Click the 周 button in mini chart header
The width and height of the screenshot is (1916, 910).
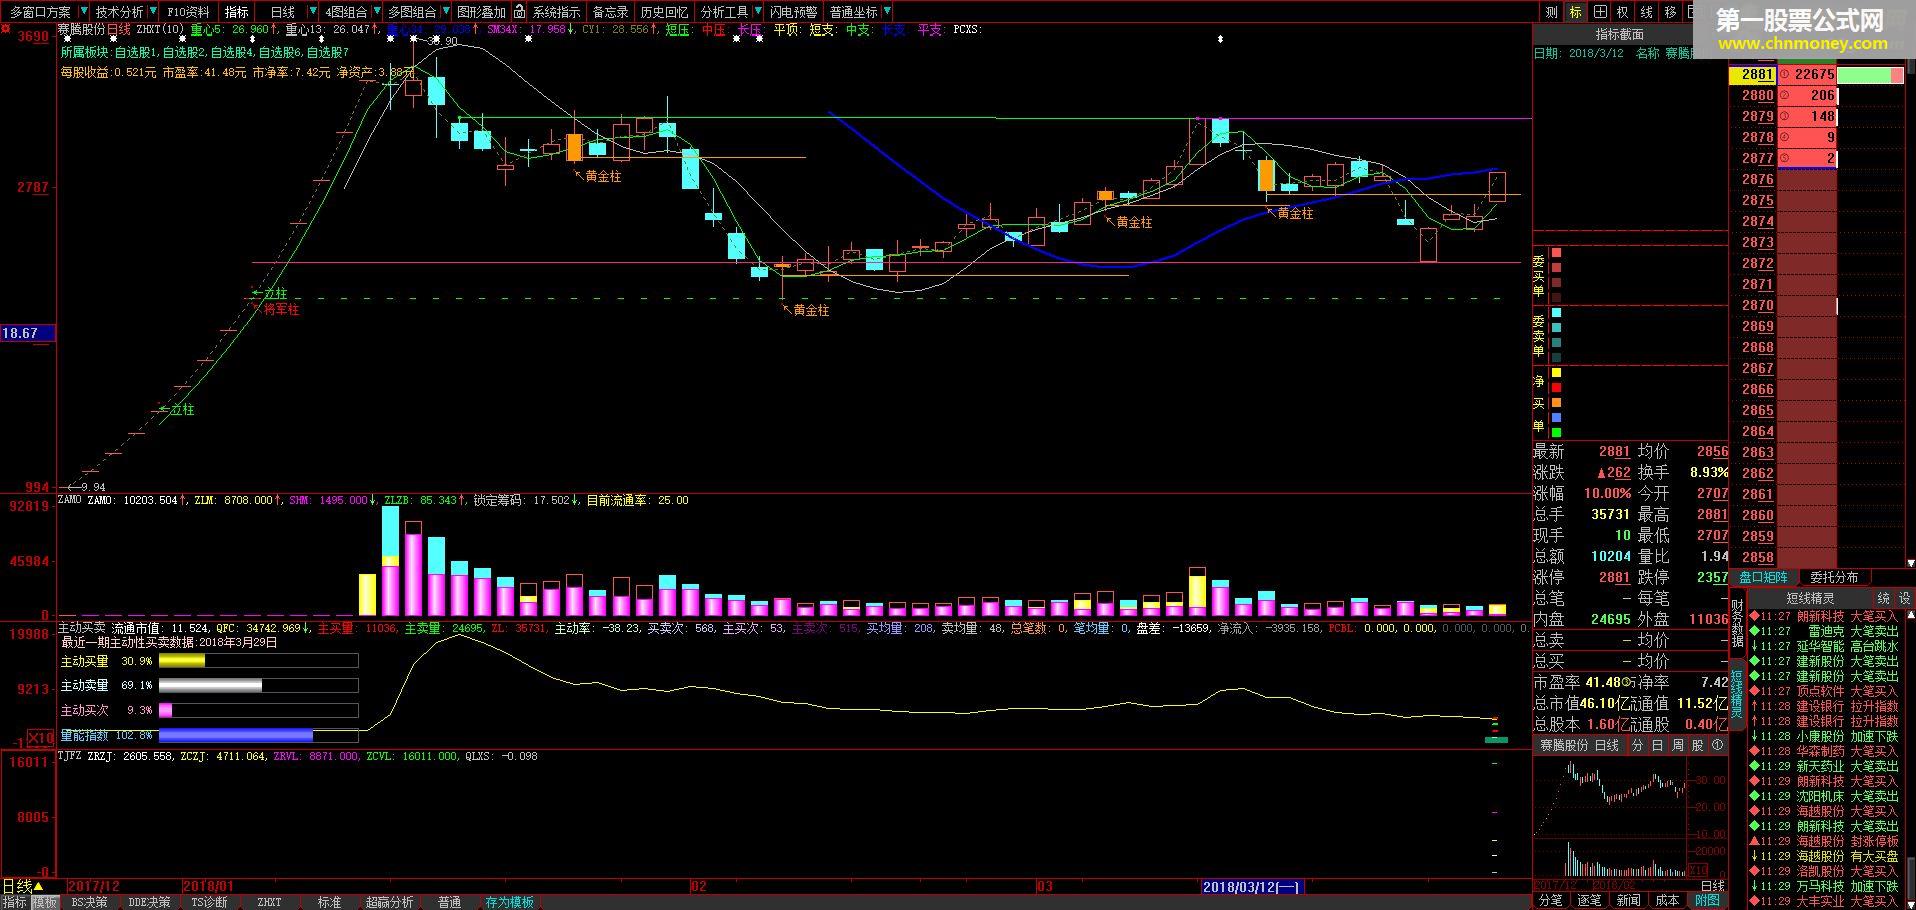coord(1677,746)
